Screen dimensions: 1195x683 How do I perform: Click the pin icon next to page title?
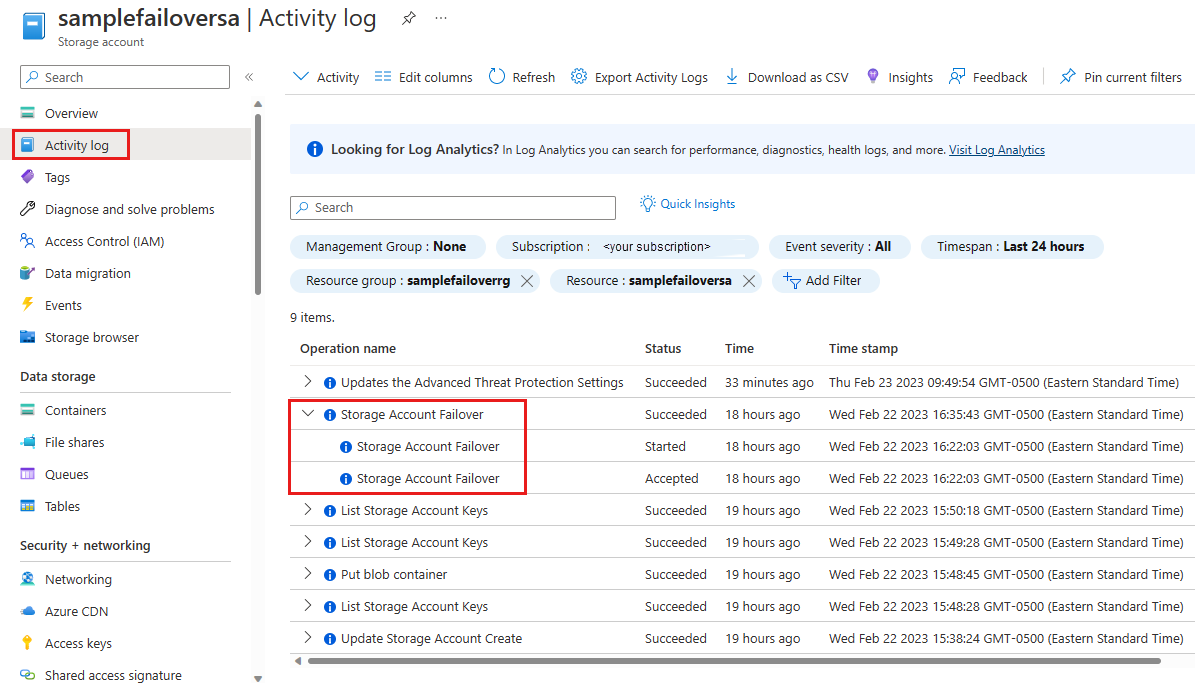(408, 19)
